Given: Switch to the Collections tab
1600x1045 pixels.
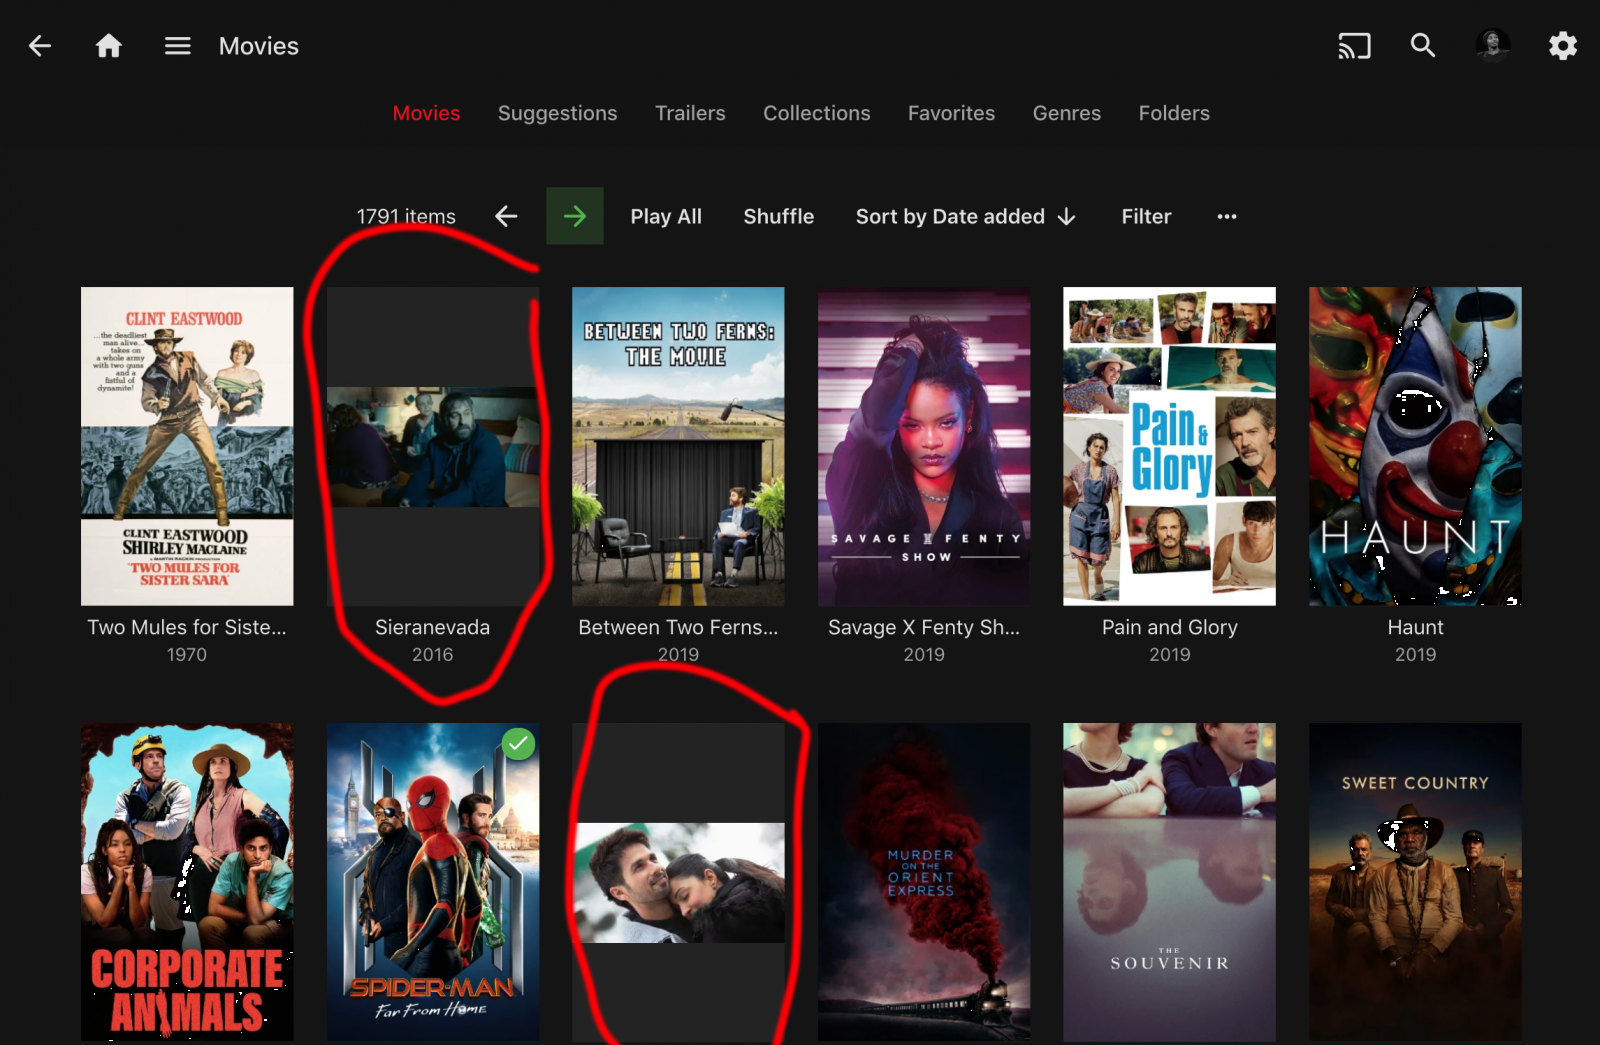Looking at the screenshot, I should [x=817, y=113].
